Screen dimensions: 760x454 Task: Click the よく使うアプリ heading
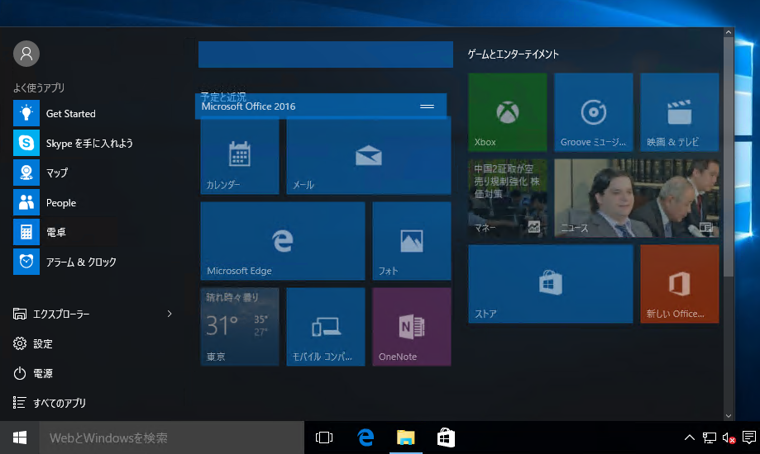[x=39, y=88]
